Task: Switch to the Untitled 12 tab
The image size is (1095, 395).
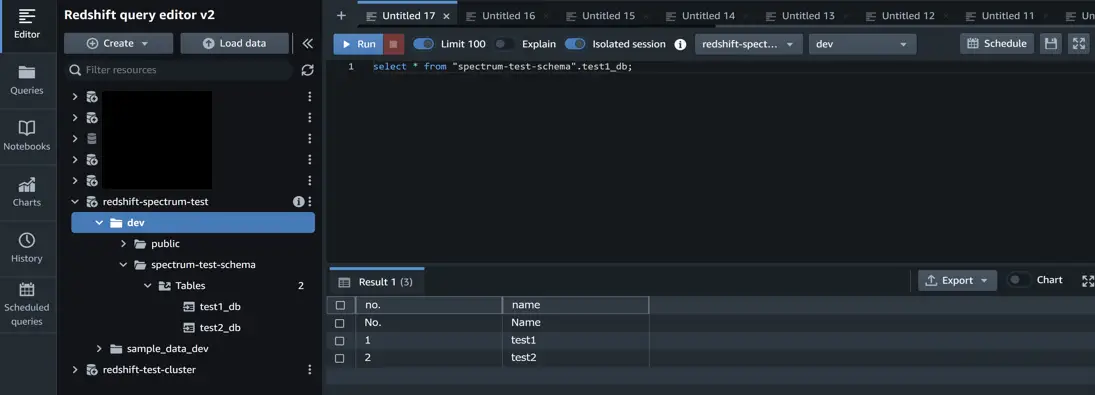Action: 908,15
